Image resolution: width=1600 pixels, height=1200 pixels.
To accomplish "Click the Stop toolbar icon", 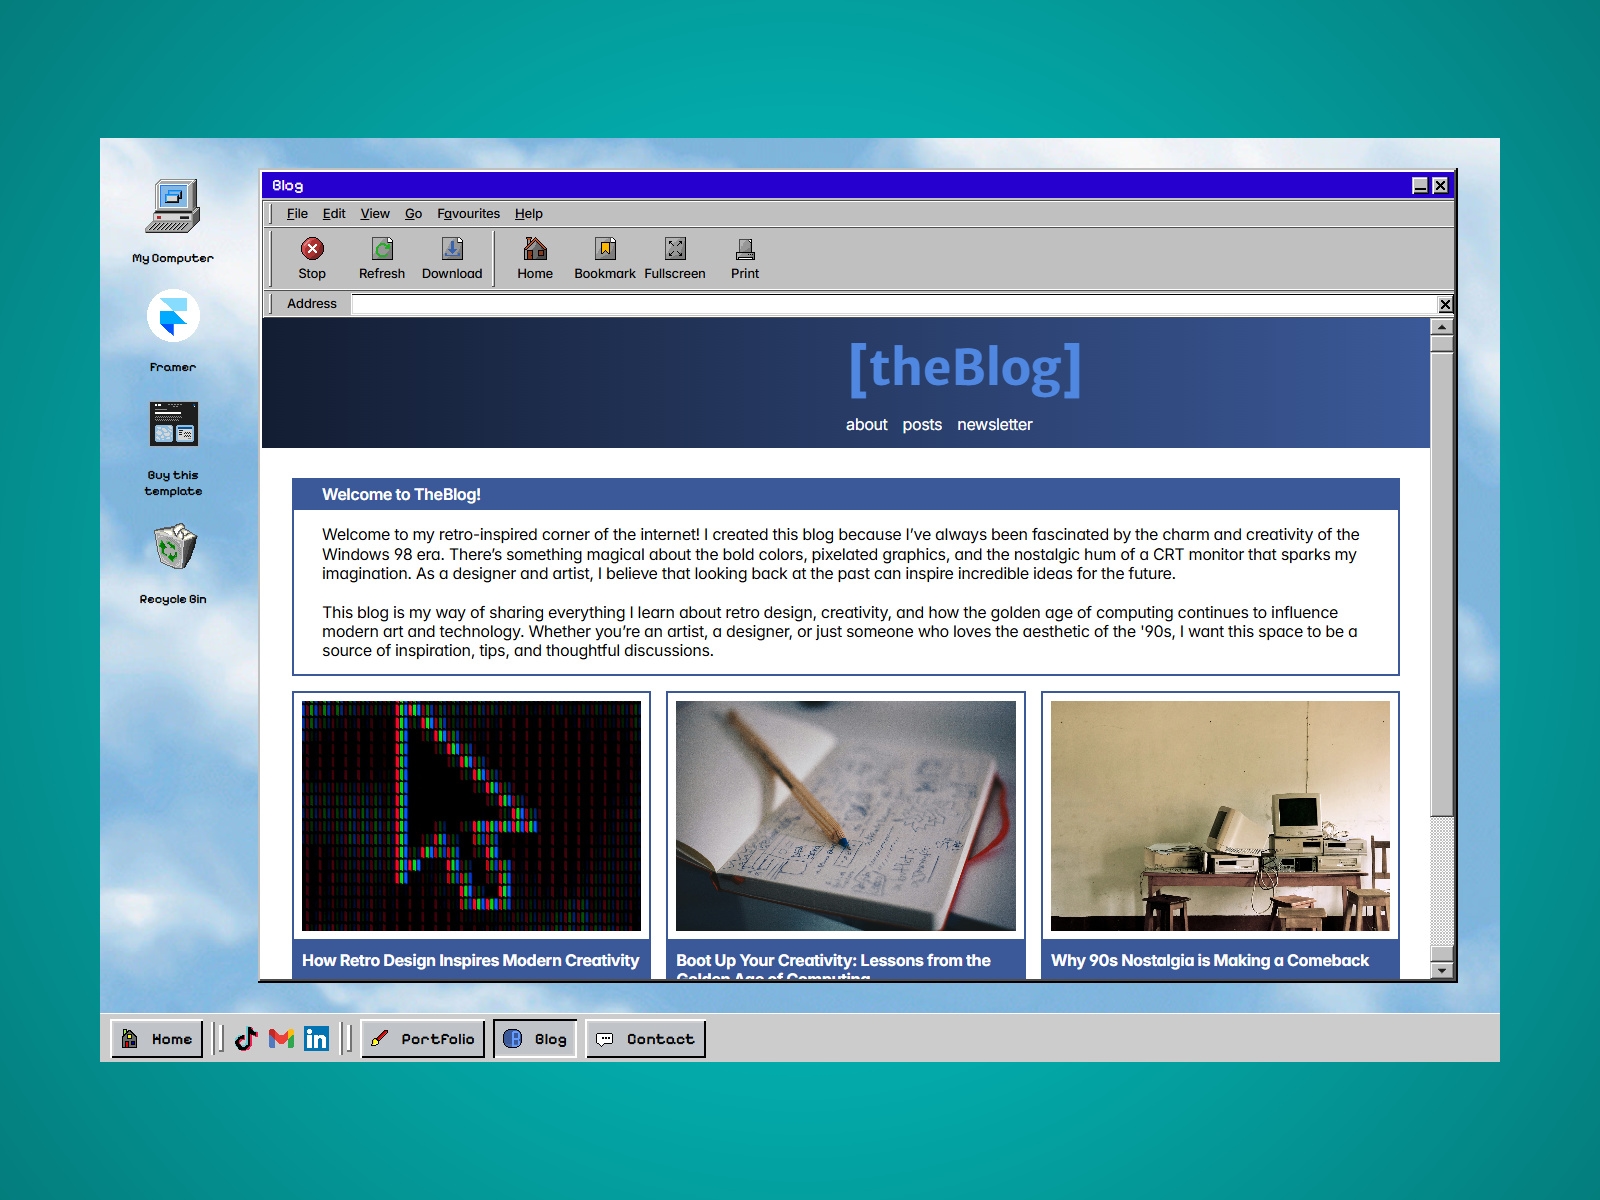I will pos(312,249).
